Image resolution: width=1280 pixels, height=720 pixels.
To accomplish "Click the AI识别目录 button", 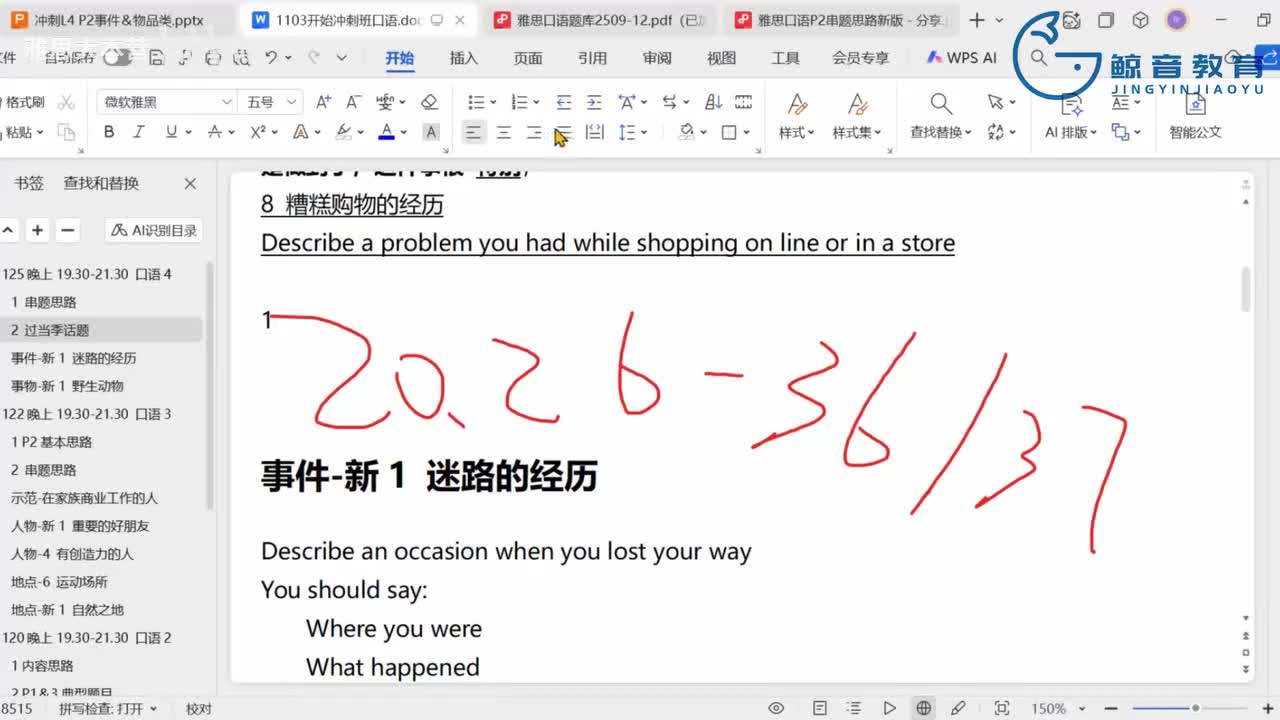I will [153, 230].
